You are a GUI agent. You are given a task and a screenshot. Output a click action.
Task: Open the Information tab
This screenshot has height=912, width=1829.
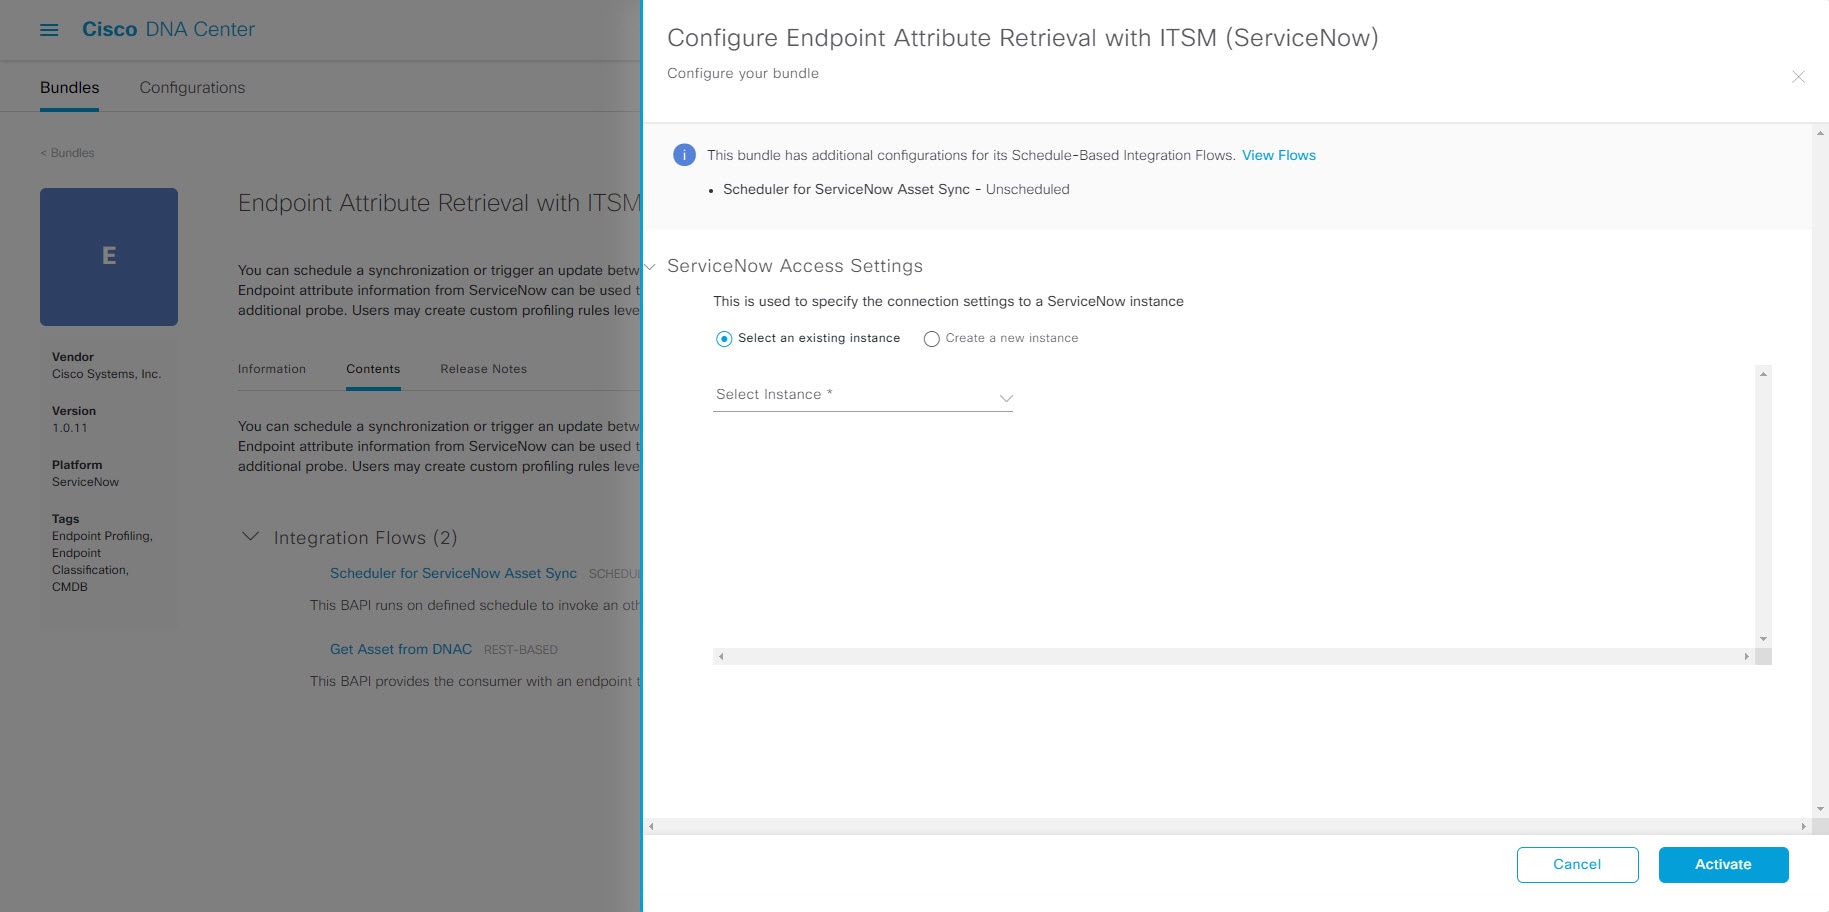[272, 369]
